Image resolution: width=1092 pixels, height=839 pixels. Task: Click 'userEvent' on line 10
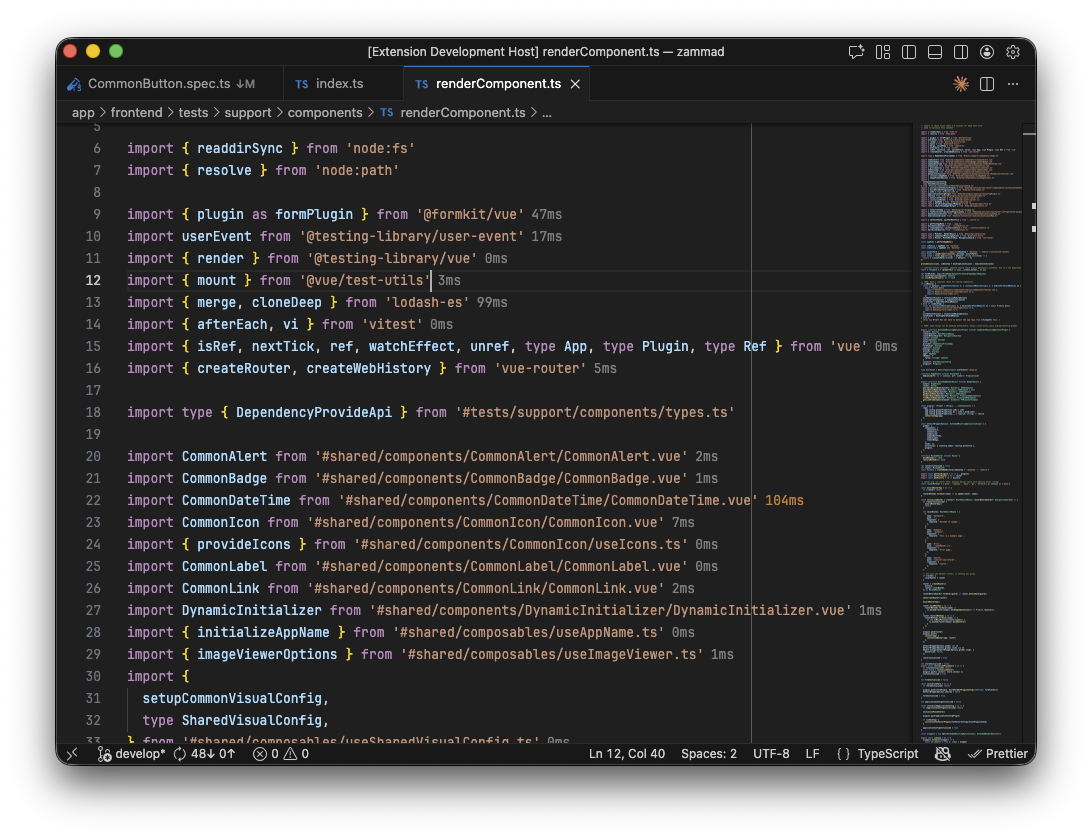point(217,237)
